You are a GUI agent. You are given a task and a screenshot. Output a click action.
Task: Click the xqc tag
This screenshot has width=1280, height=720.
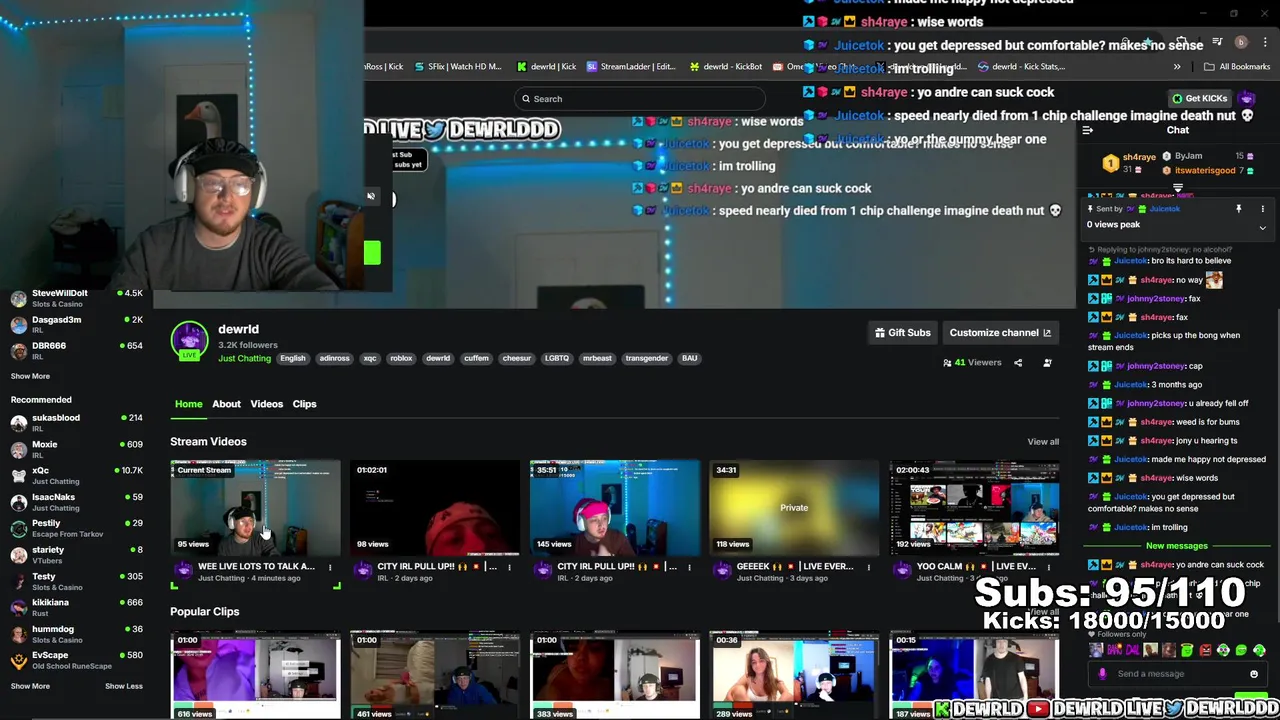[370, 359]
